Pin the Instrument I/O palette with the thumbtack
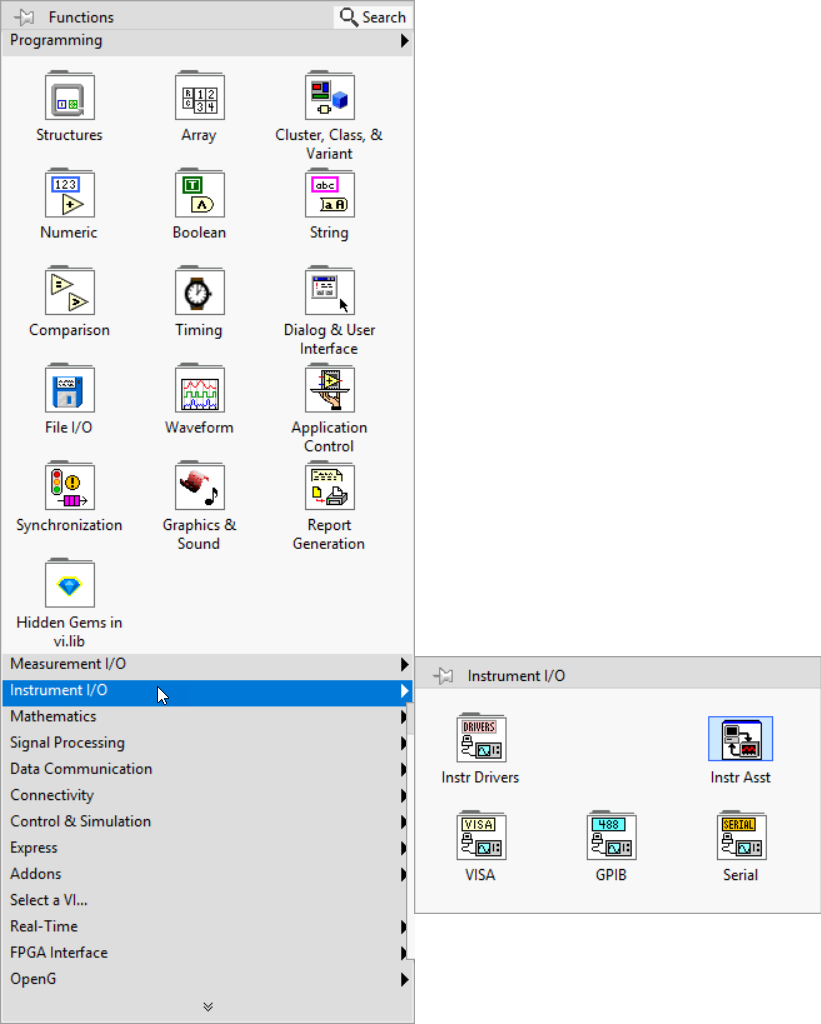Screen dimensions: 821x1024 click(440, 675)
